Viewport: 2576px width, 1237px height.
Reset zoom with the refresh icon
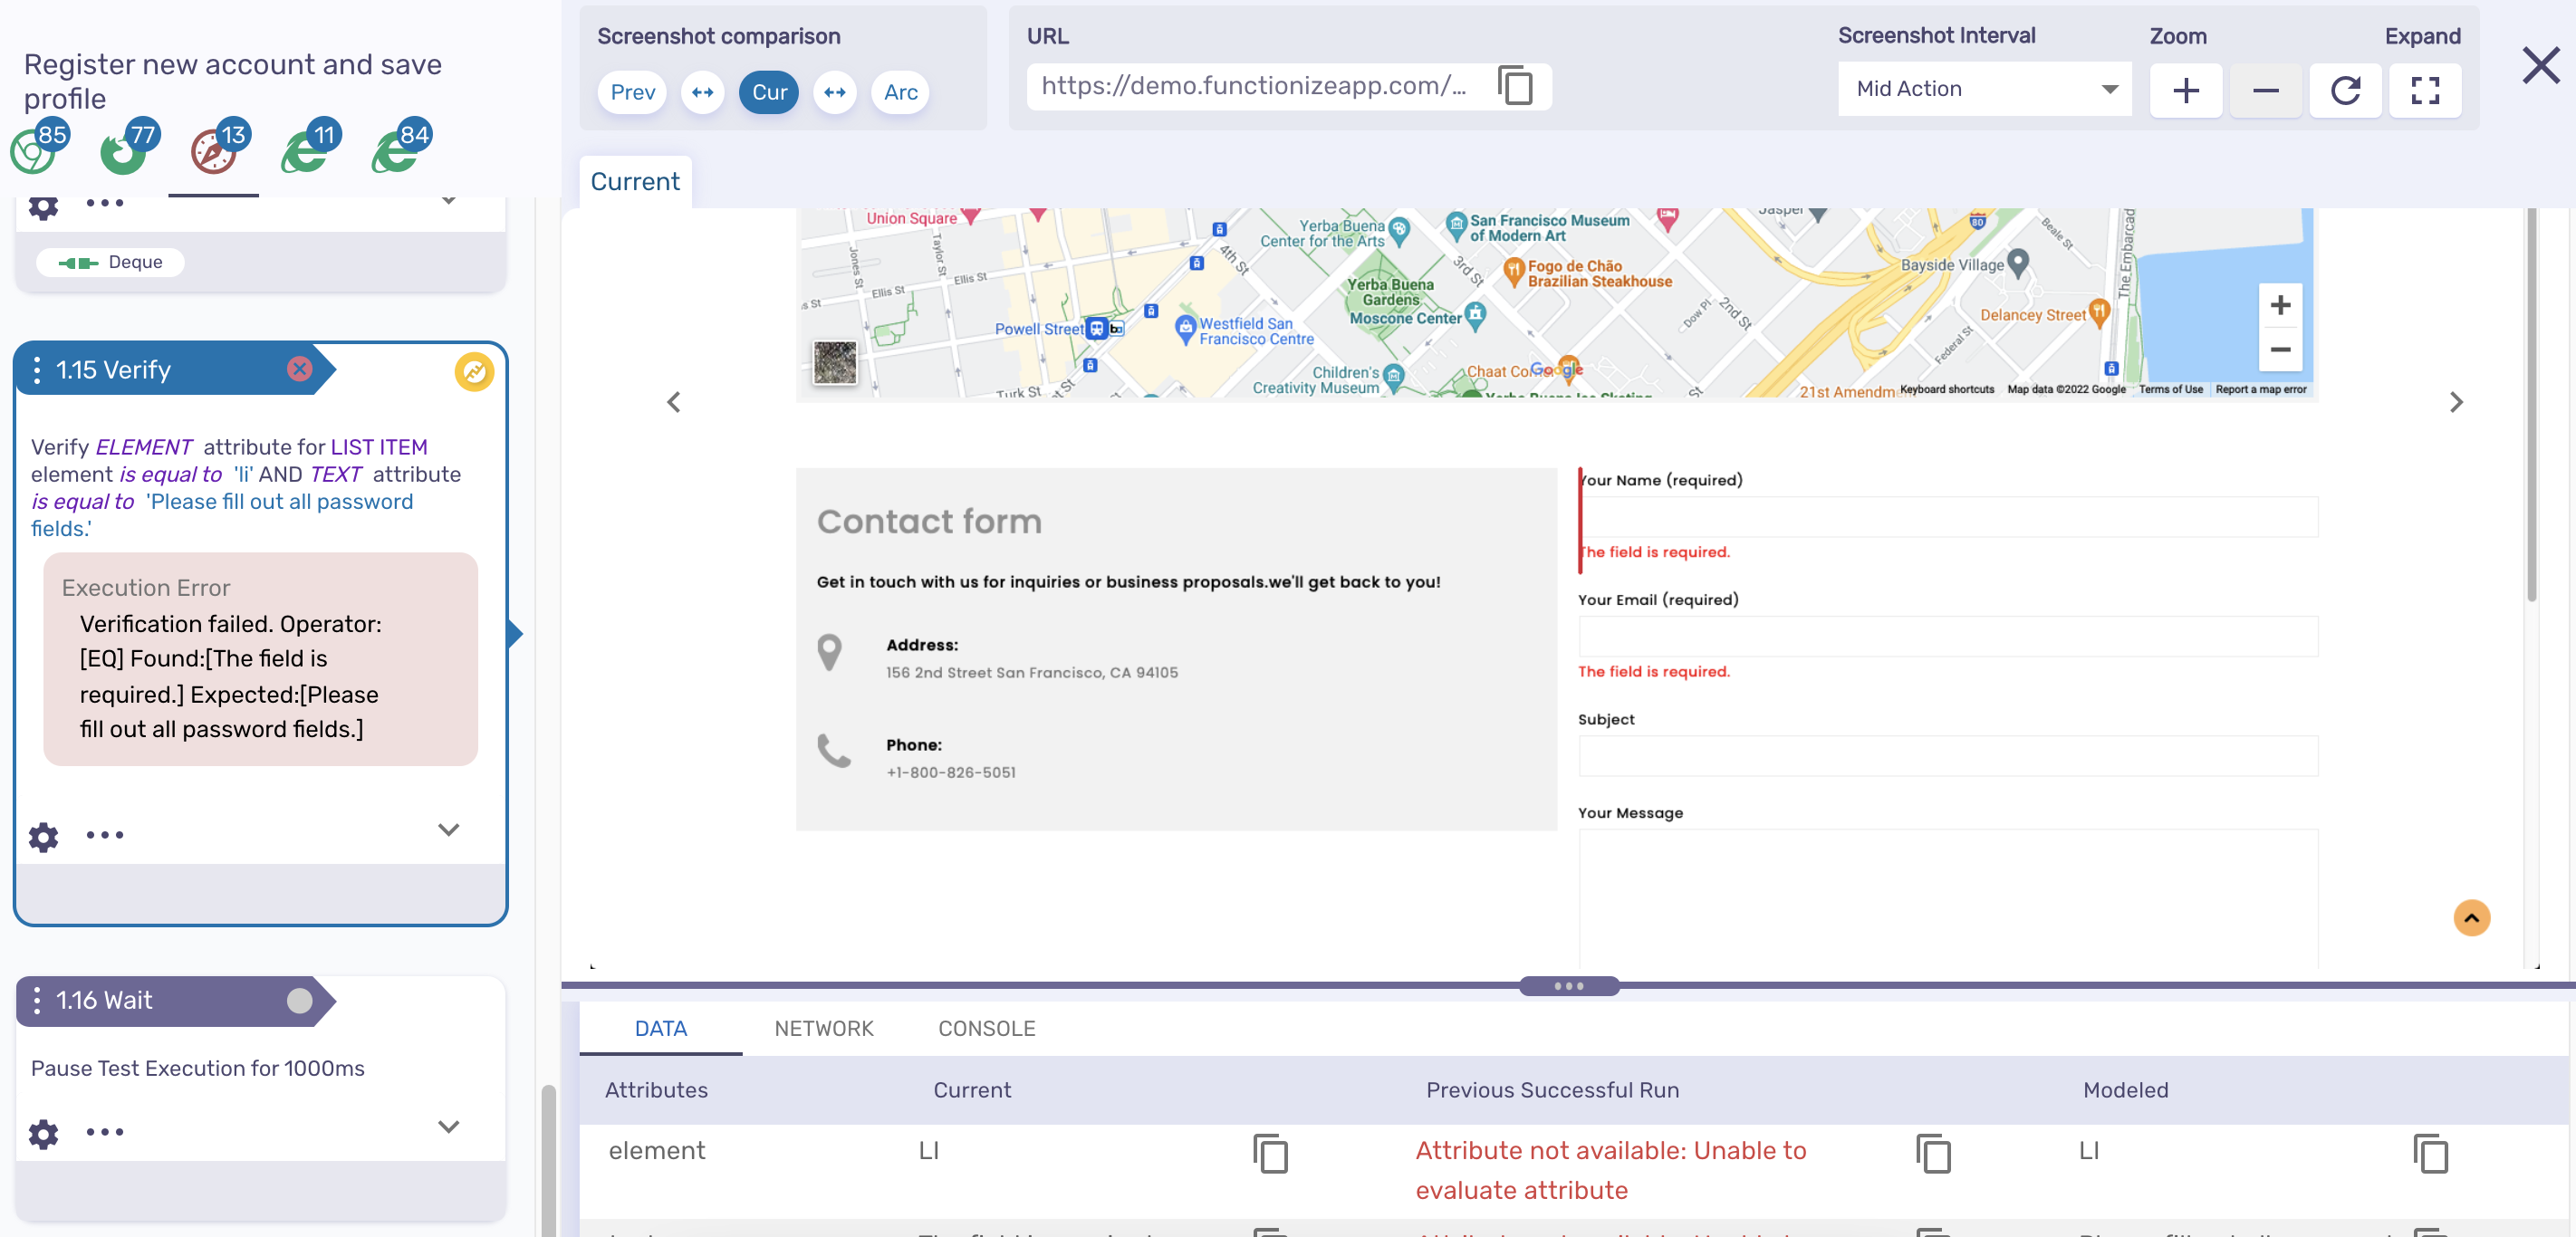click(2345, 91)
